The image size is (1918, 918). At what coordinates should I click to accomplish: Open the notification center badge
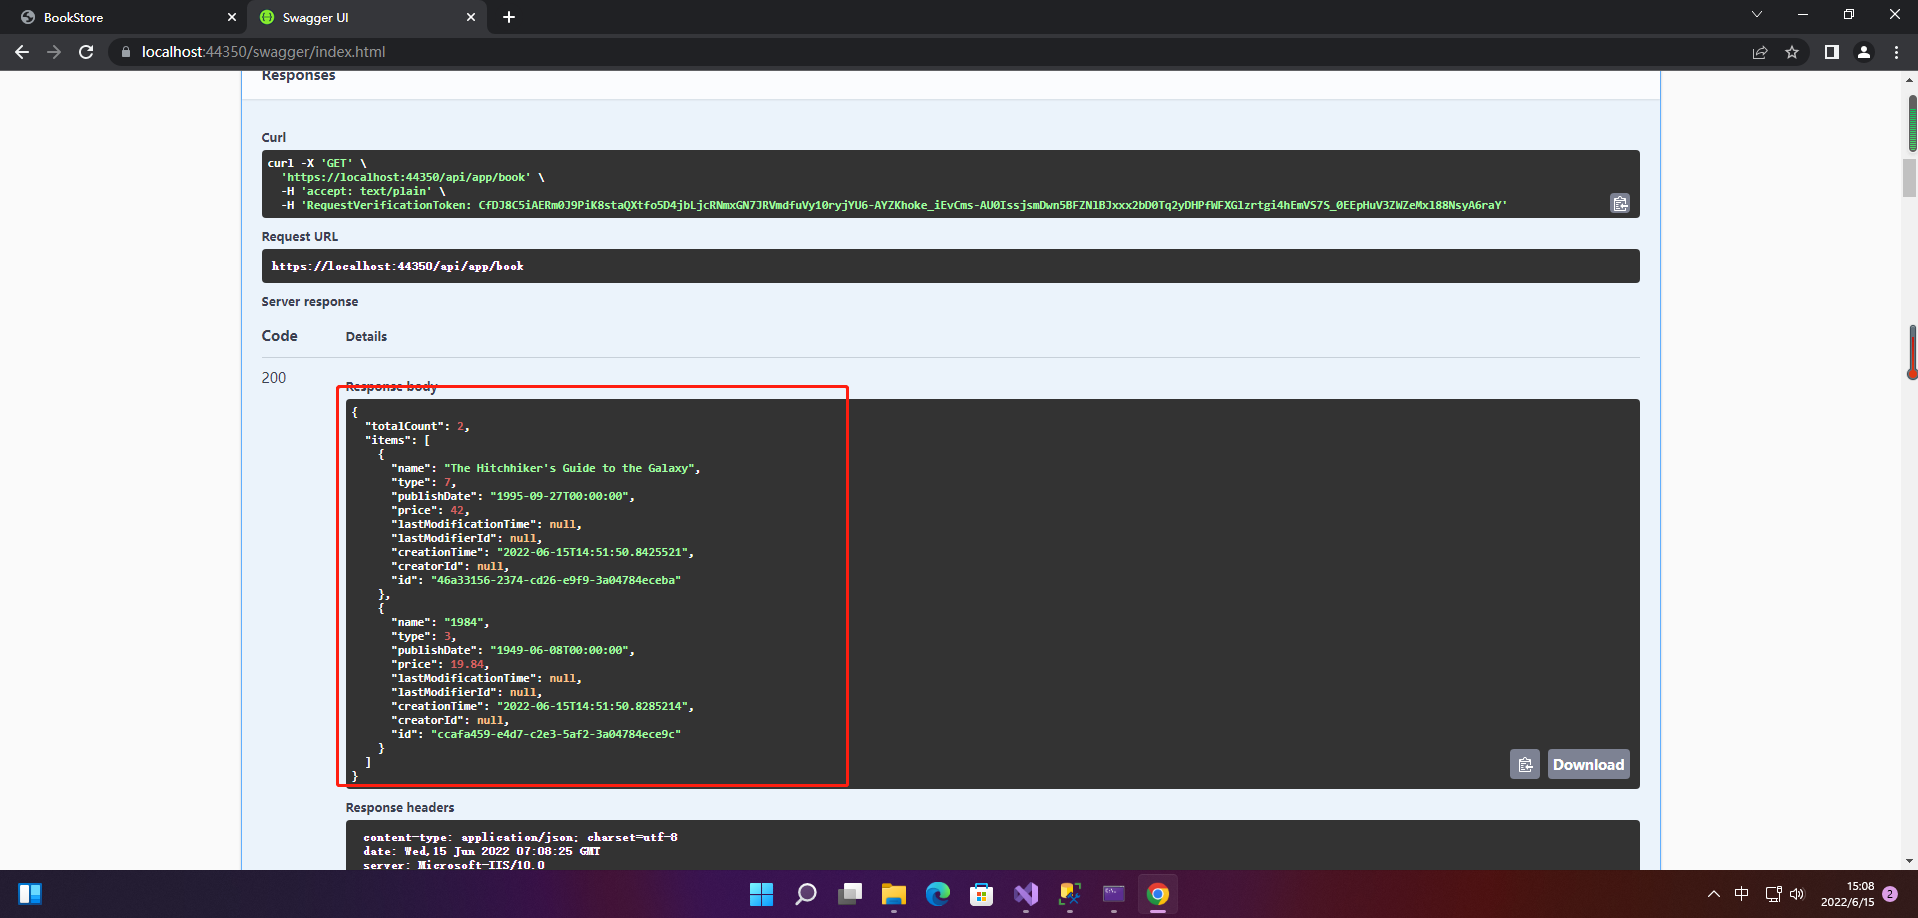[x=1890, y=894]
